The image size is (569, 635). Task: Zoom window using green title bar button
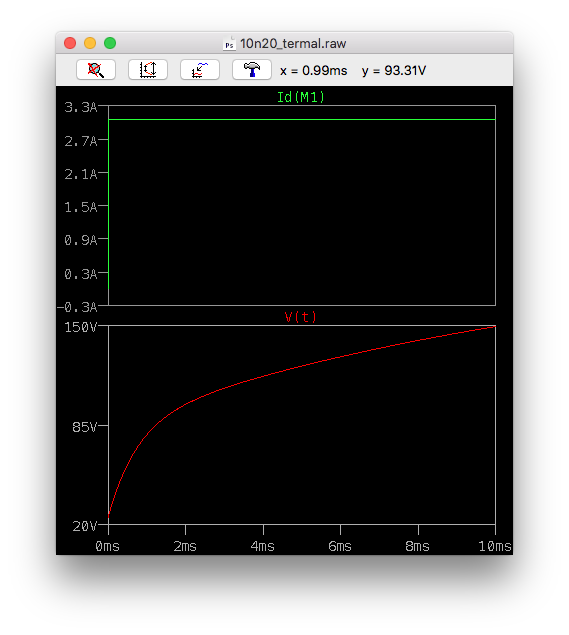pyautogui.click(x=110, y=43)
